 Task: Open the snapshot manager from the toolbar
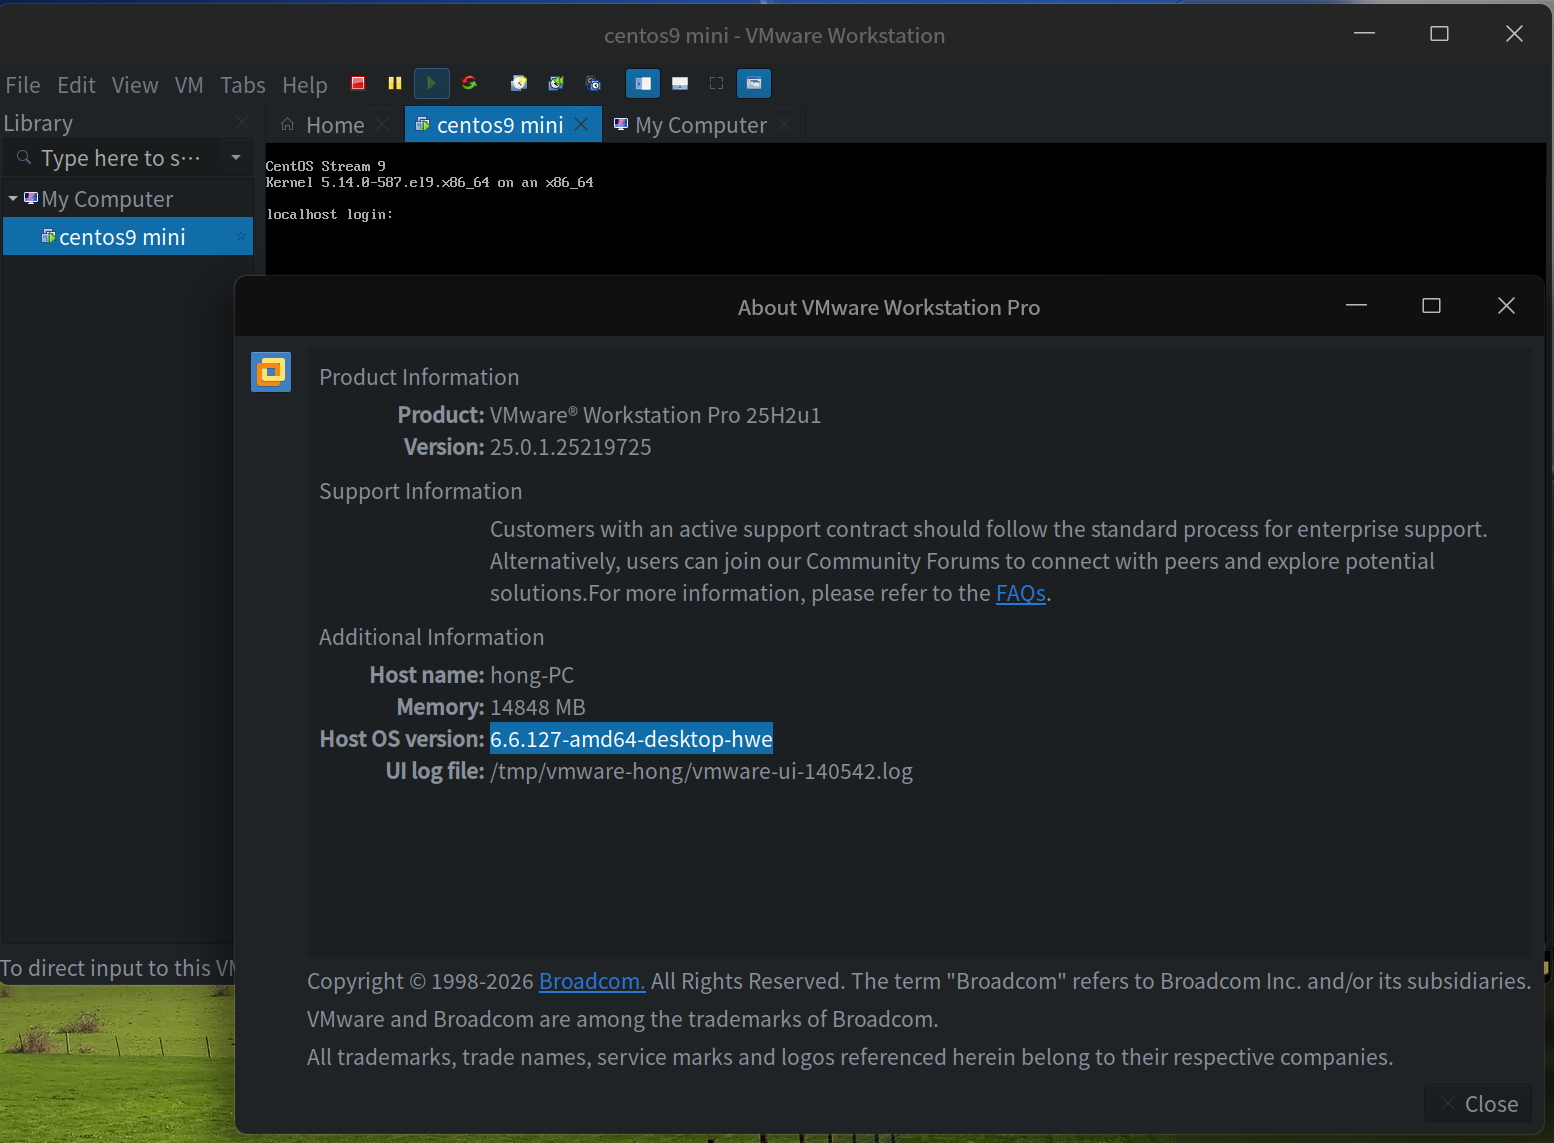pos(593,83)
